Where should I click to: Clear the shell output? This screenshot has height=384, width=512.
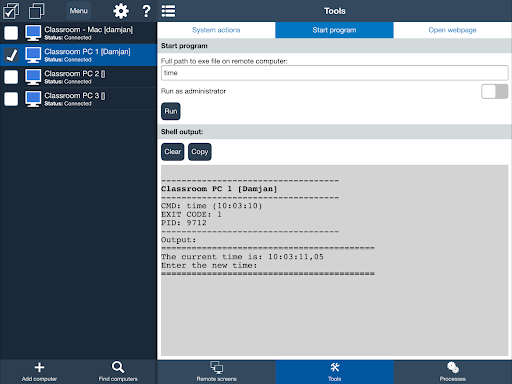click(x=173, y=152)
